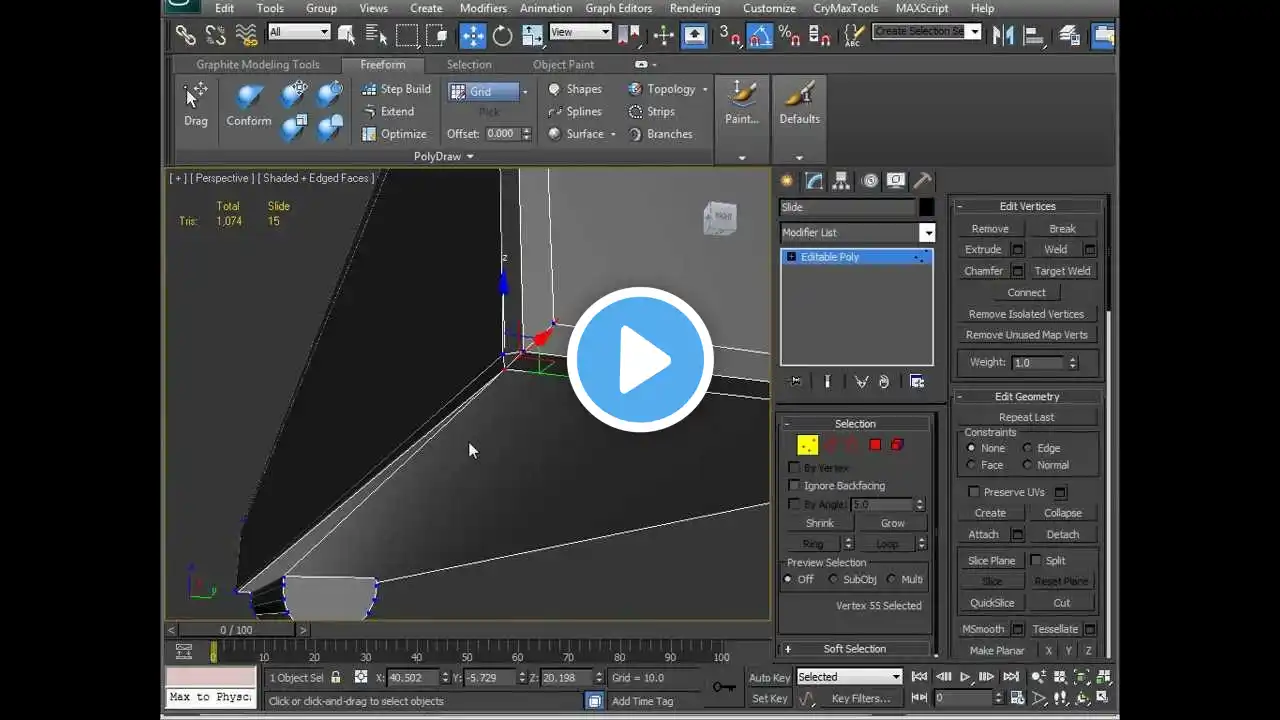This screenshot has height=720, width=1280.
Task: Open the Modify panel tab icon
Action: point(814,181)
